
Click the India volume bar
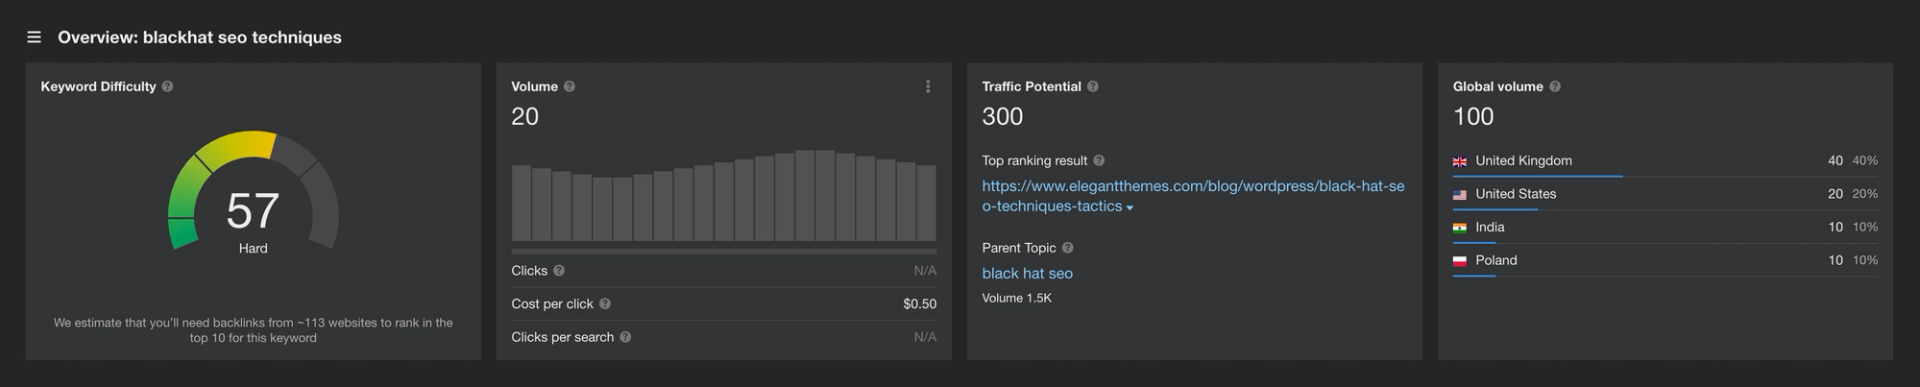[1474, 242]
